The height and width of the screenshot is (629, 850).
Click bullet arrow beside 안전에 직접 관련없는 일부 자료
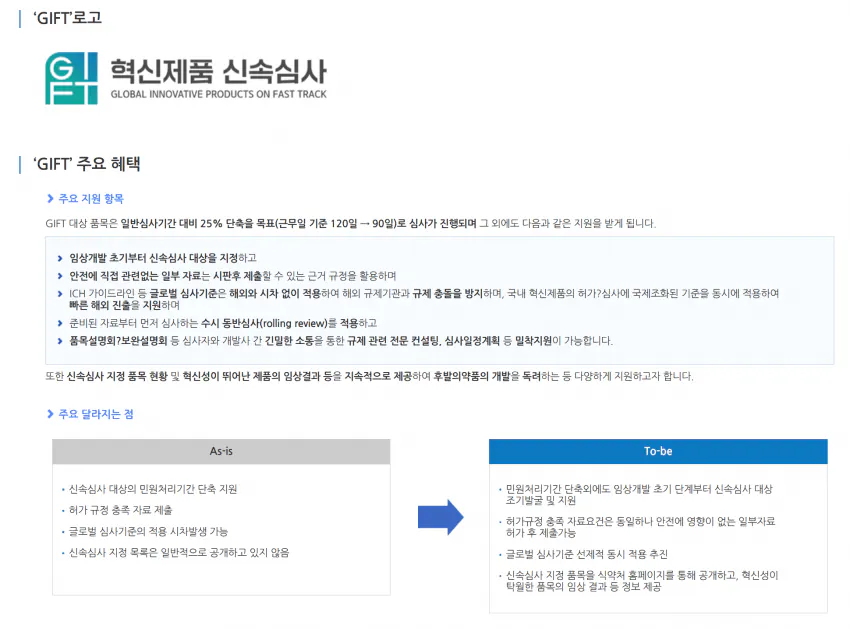click(60, 277)
